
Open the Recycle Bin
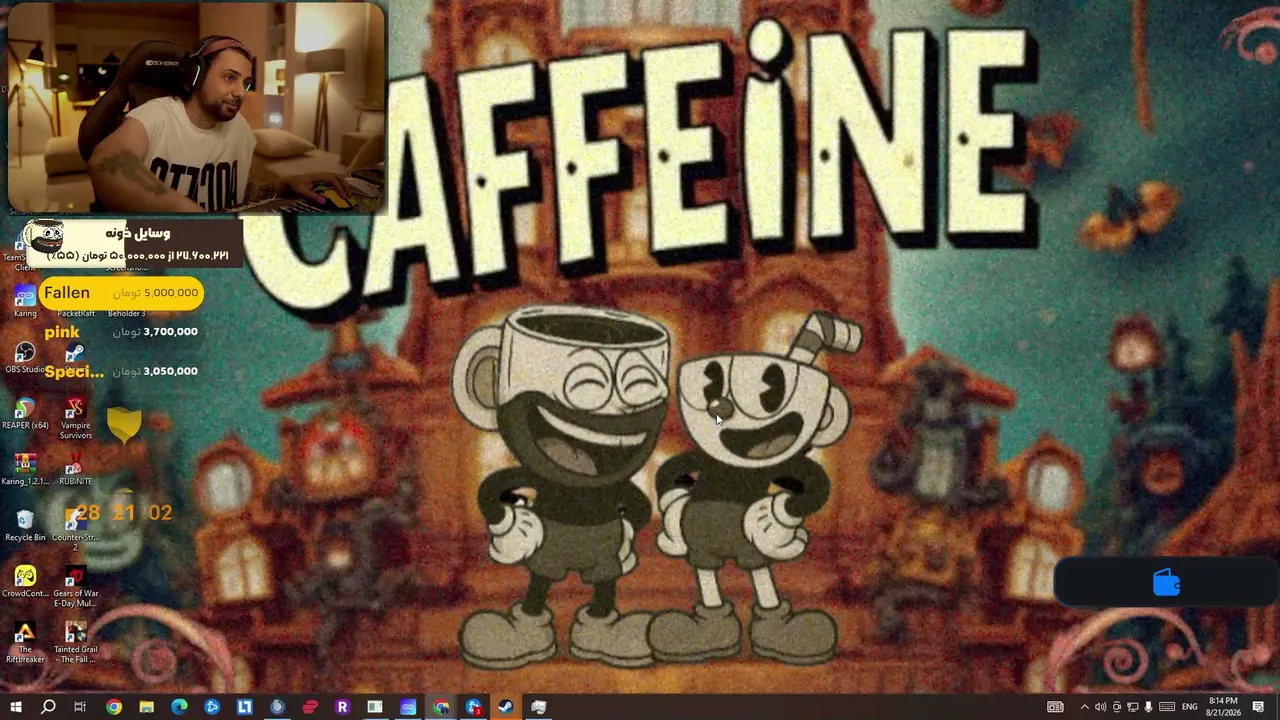25,525
